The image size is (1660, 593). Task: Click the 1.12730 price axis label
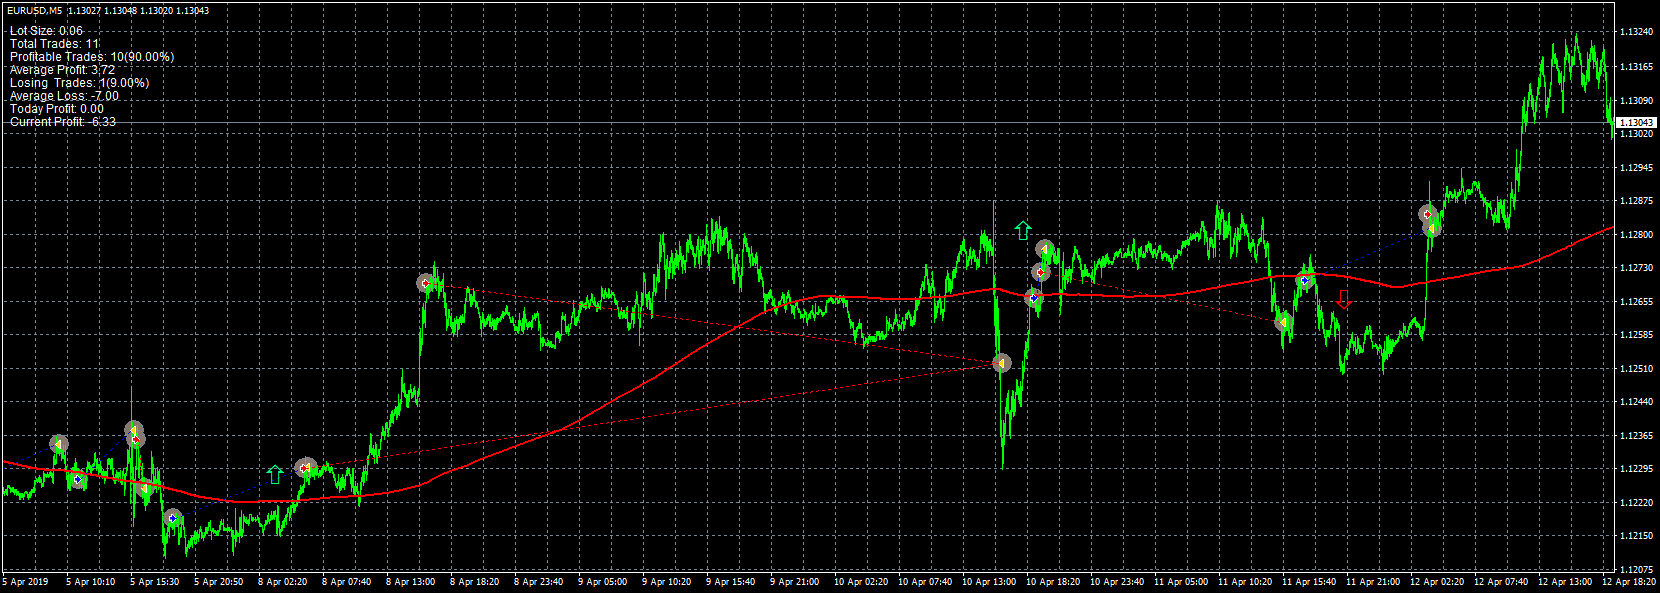(x=1636, y=268)
